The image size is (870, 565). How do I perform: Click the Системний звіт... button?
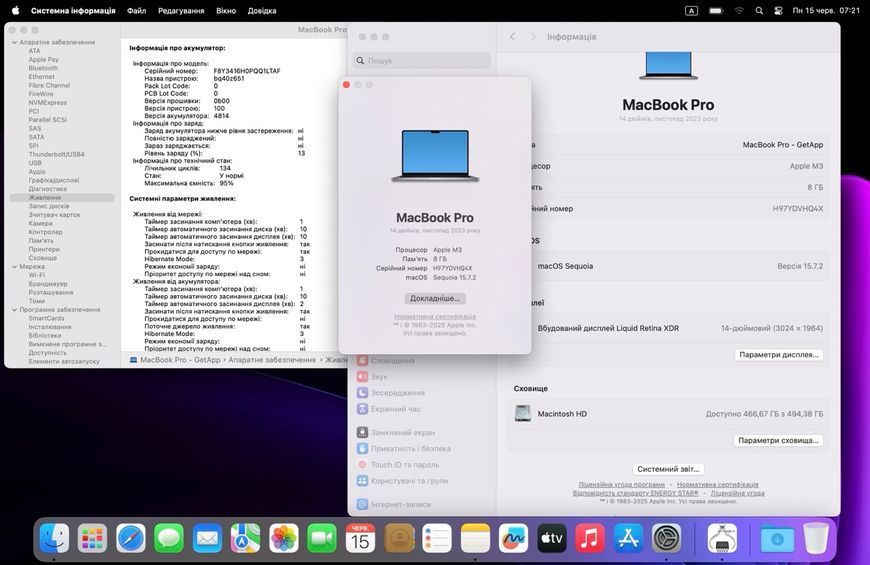tap(668, 469)
